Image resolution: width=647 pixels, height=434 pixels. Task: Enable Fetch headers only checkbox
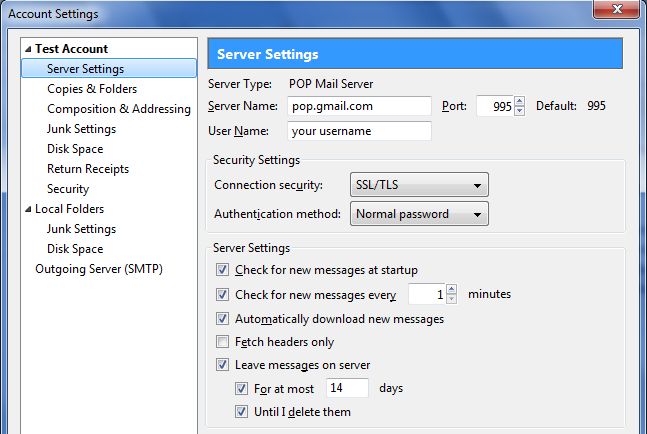[x=222, y=342]
